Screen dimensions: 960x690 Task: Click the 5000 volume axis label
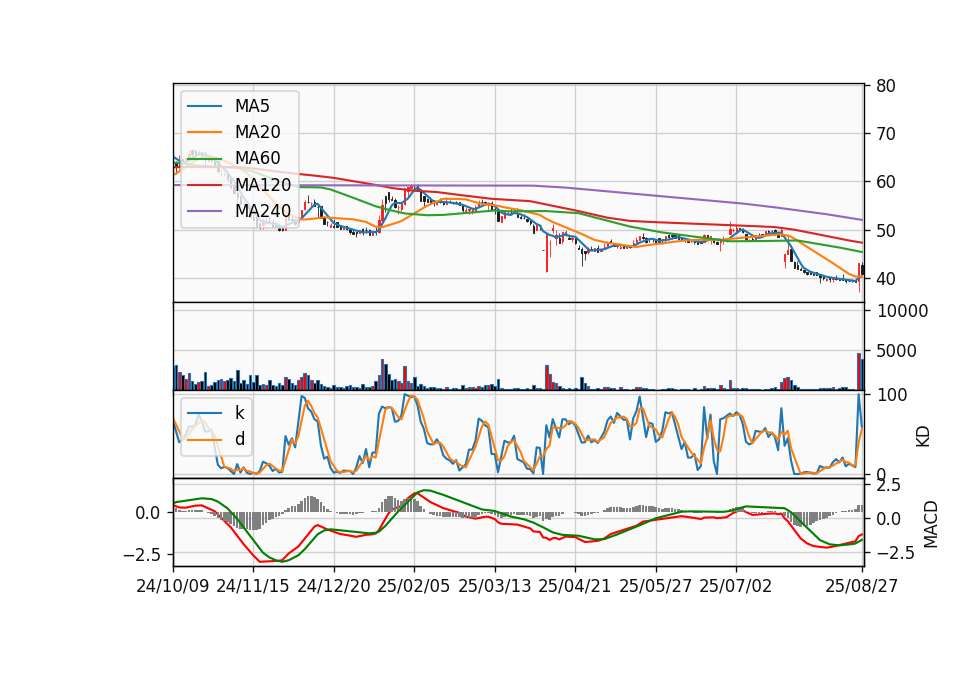click(897, 351)
